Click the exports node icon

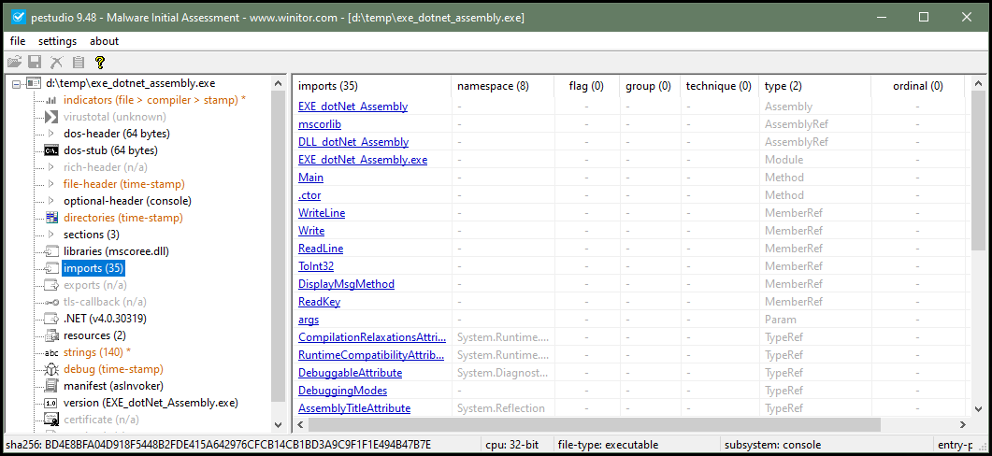click(x=51, y=285)
